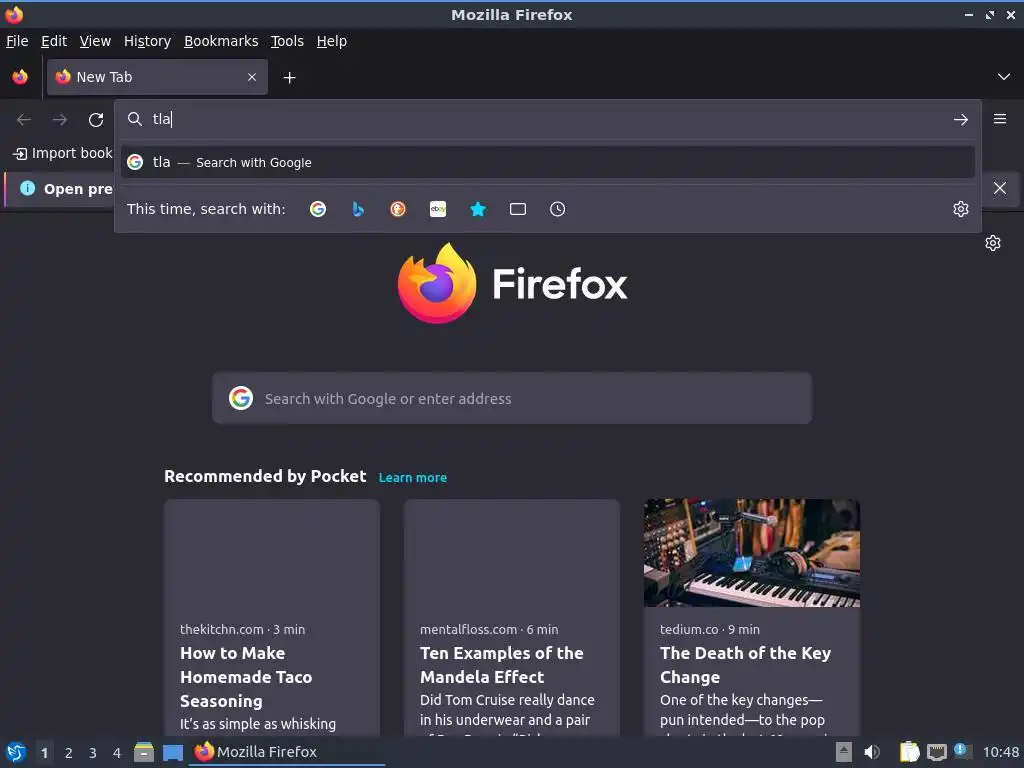Search open tabs using tab icon
The image size is (1024, 768).
pos(518,209)
